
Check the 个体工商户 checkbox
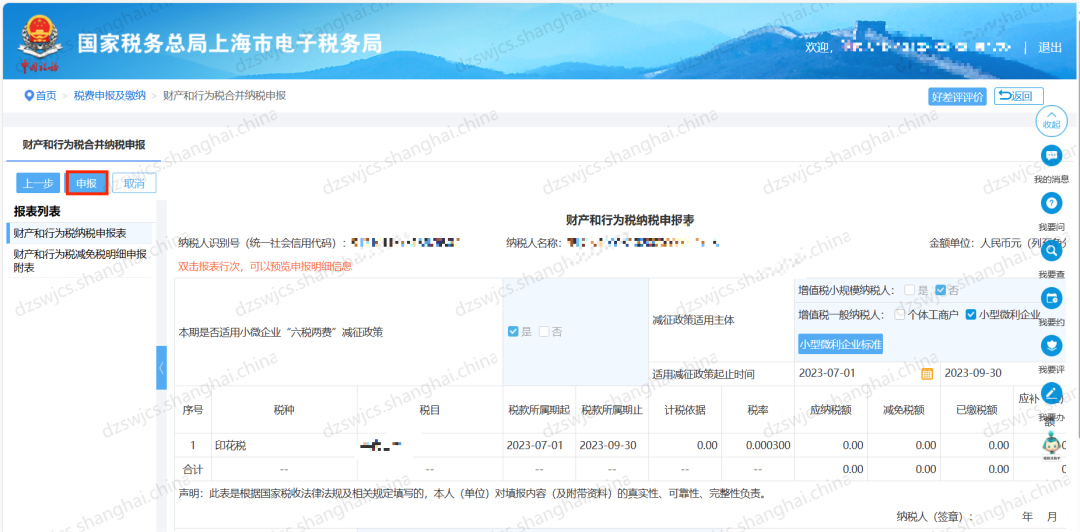900,315
